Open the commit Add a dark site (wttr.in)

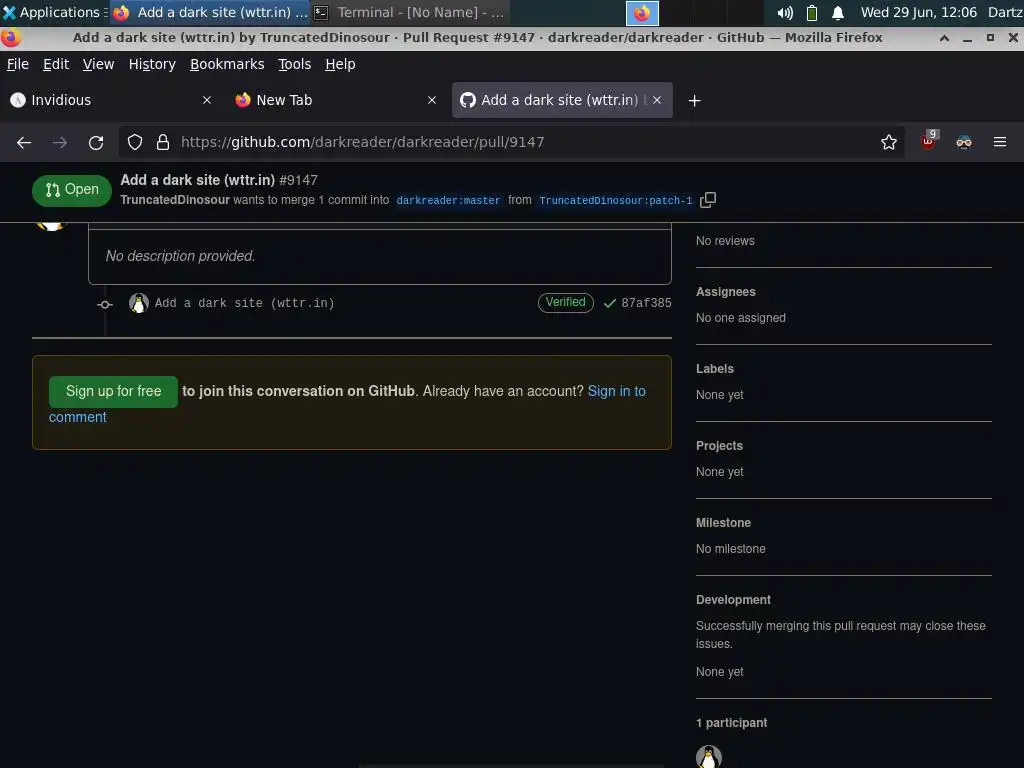point(244,303)
